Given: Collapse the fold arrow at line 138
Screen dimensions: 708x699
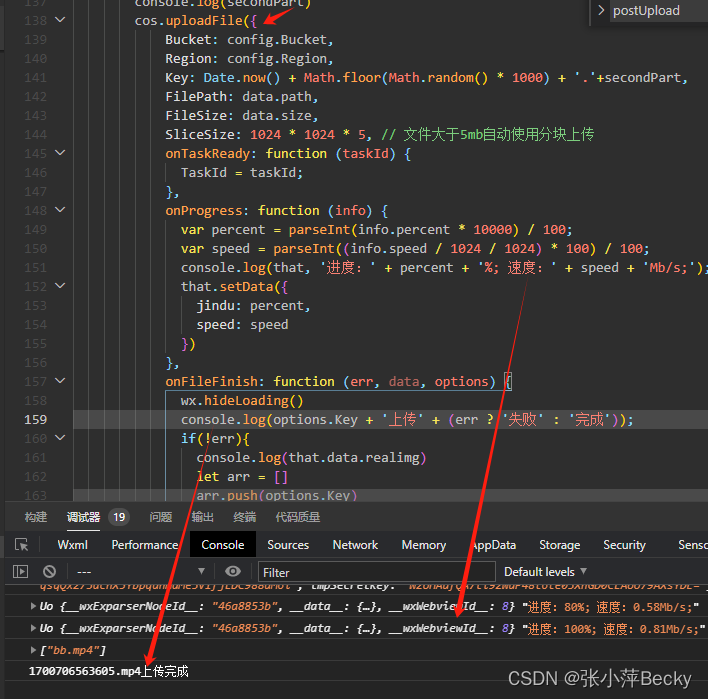Looking at the screenshot, I should [x=60, y=19].
